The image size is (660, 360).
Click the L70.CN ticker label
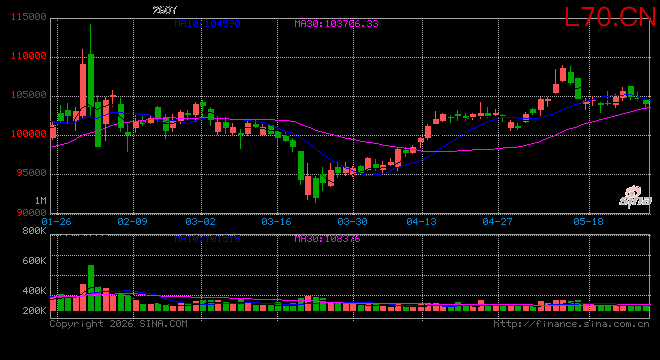(x=610, y=18)
